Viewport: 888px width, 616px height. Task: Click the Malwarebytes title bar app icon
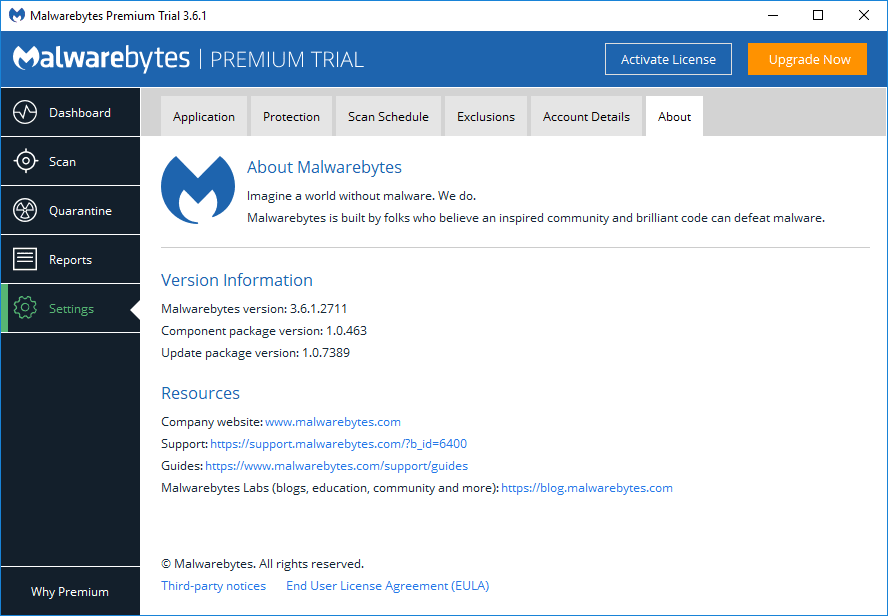(16, 16)
